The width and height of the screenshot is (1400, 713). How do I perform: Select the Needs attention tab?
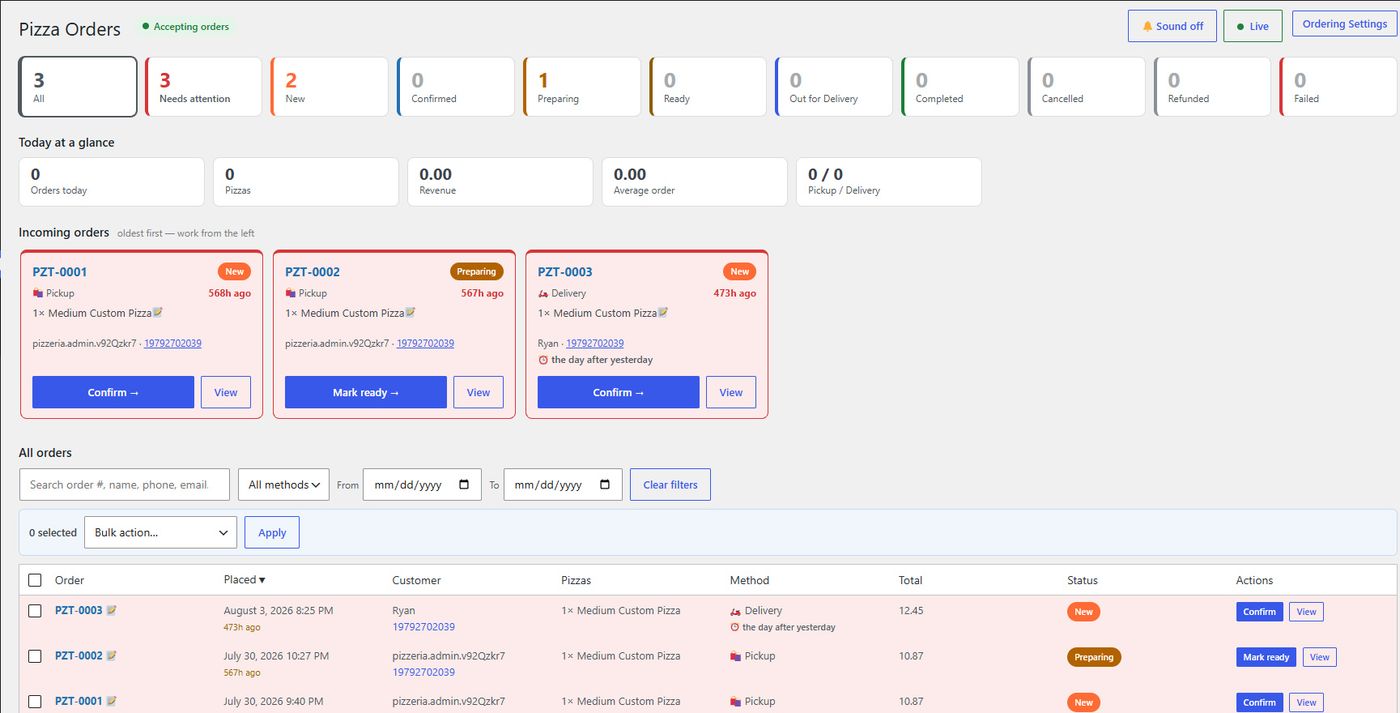[x=204, y=87]
